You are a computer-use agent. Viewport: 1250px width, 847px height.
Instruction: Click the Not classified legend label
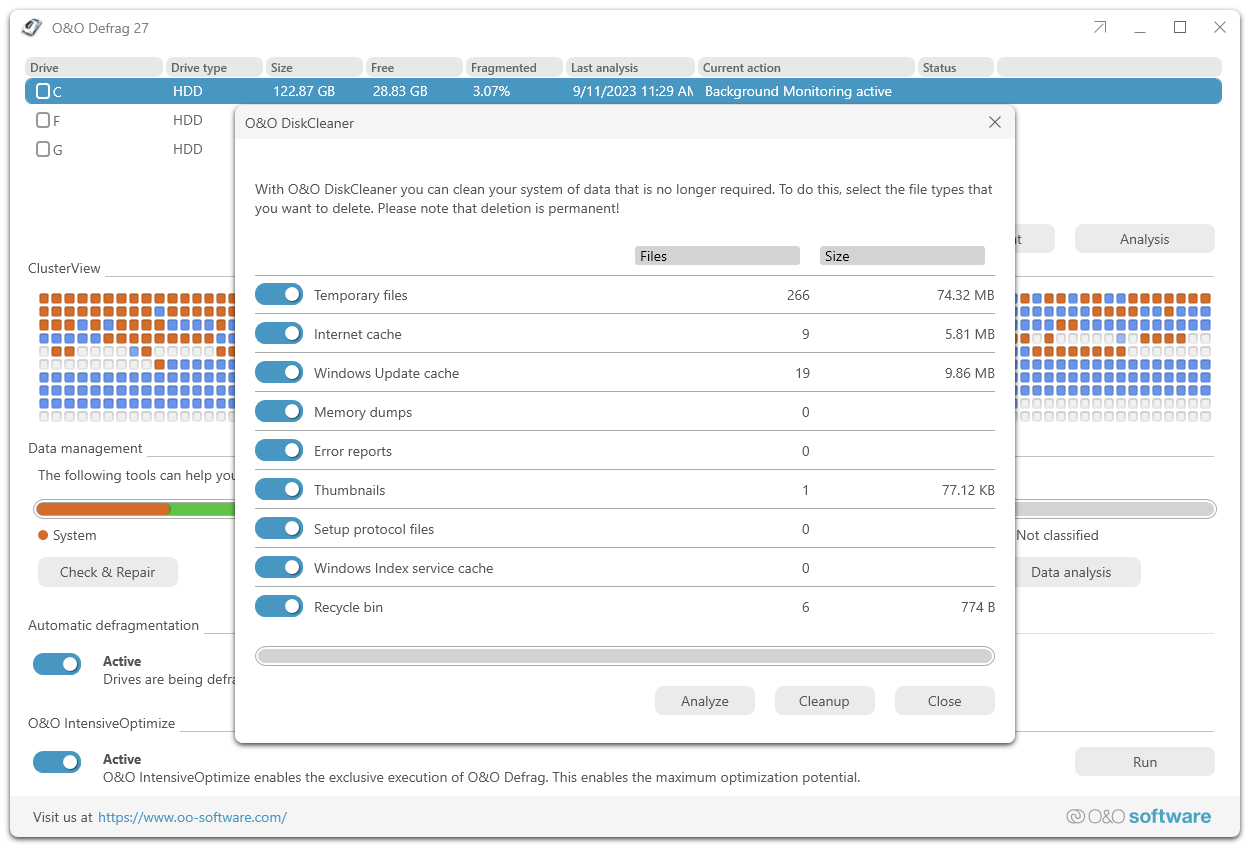tap(1057, 535)
